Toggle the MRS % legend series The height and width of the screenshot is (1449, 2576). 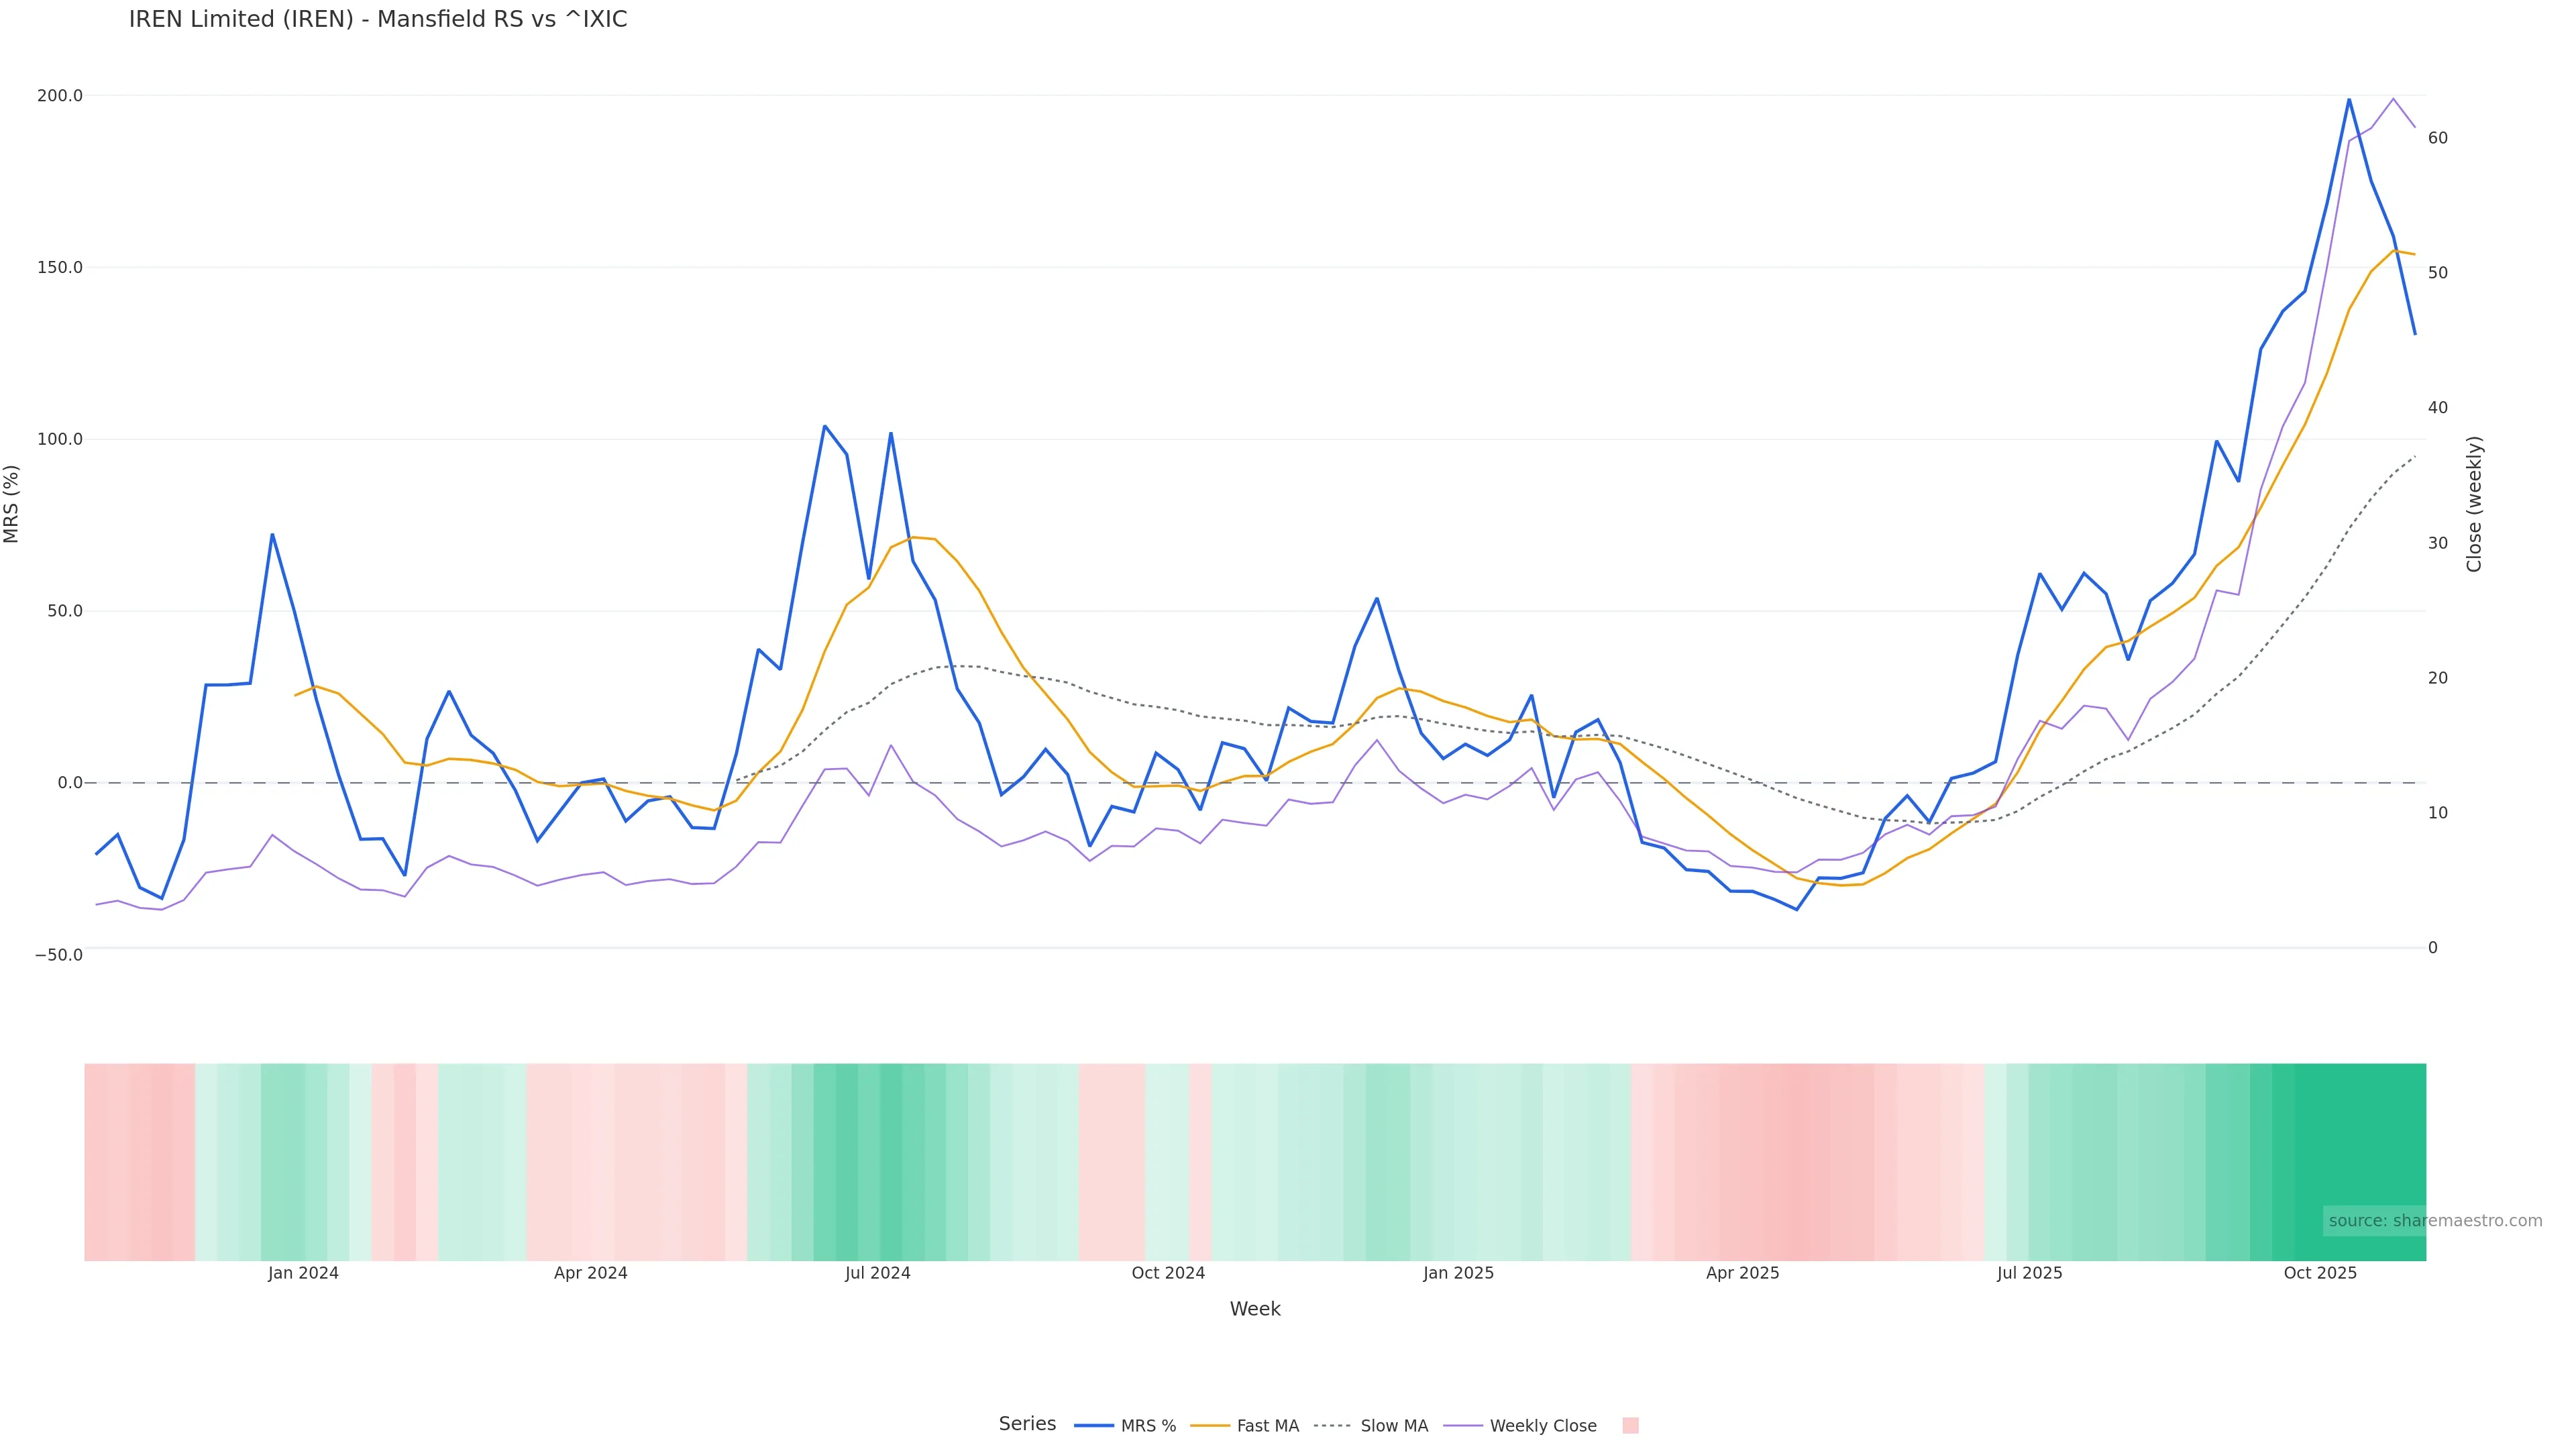[1147, 1426]
